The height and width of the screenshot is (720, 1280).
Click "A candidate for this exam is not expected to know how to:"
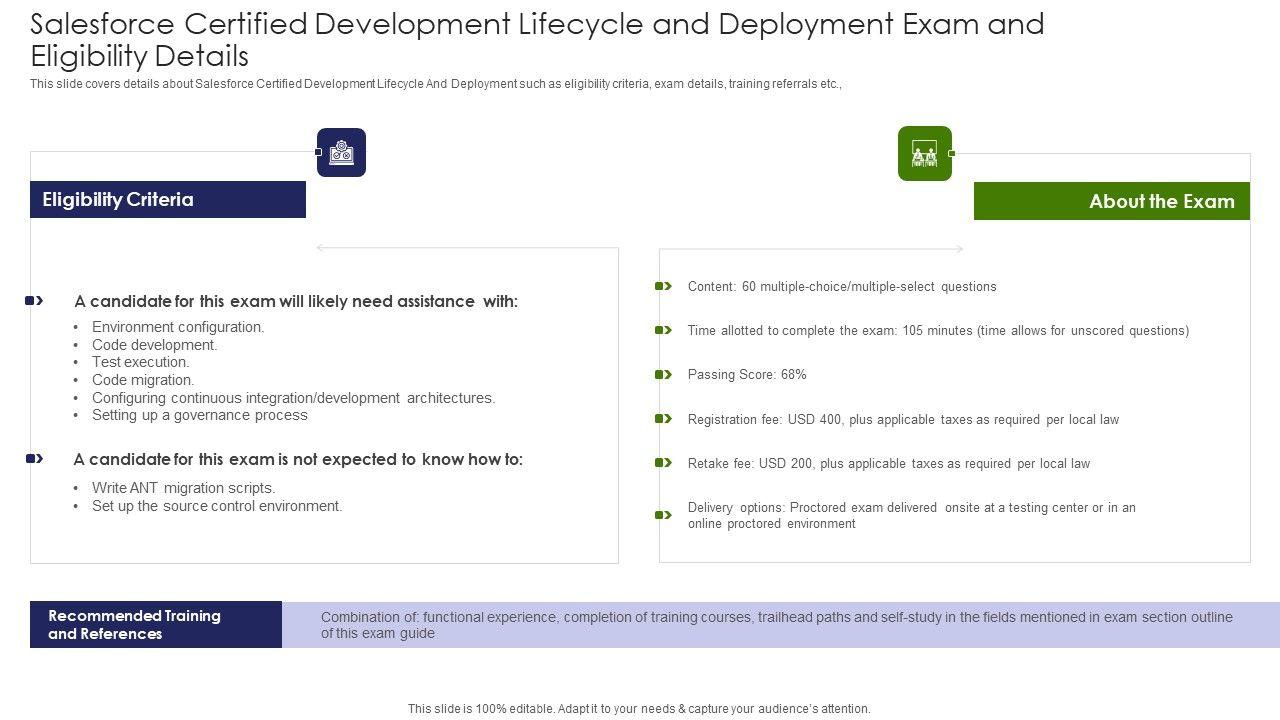[x=298, y=459]
